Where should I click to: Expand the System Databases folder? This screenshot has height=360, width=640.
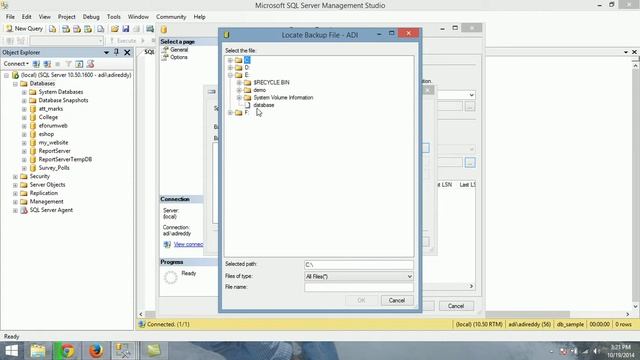(x=24, y=92)
